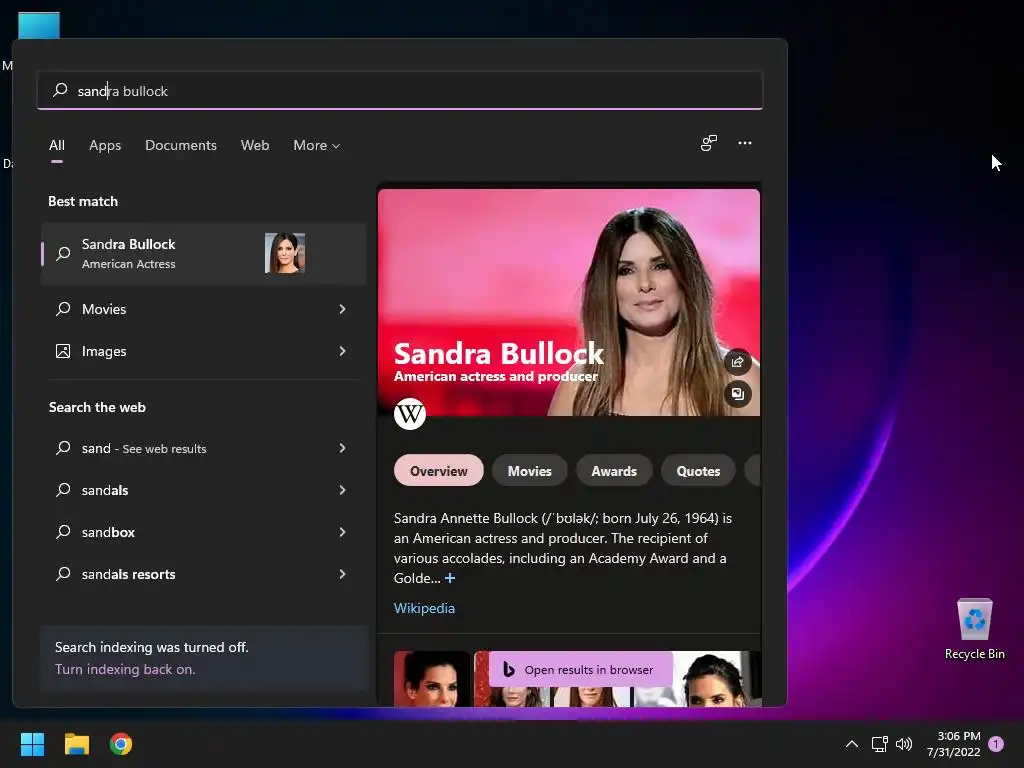The width and height of the screenshot is (1024, 768).
Task: Click the Bing logo icon
Action: point(509,669)
